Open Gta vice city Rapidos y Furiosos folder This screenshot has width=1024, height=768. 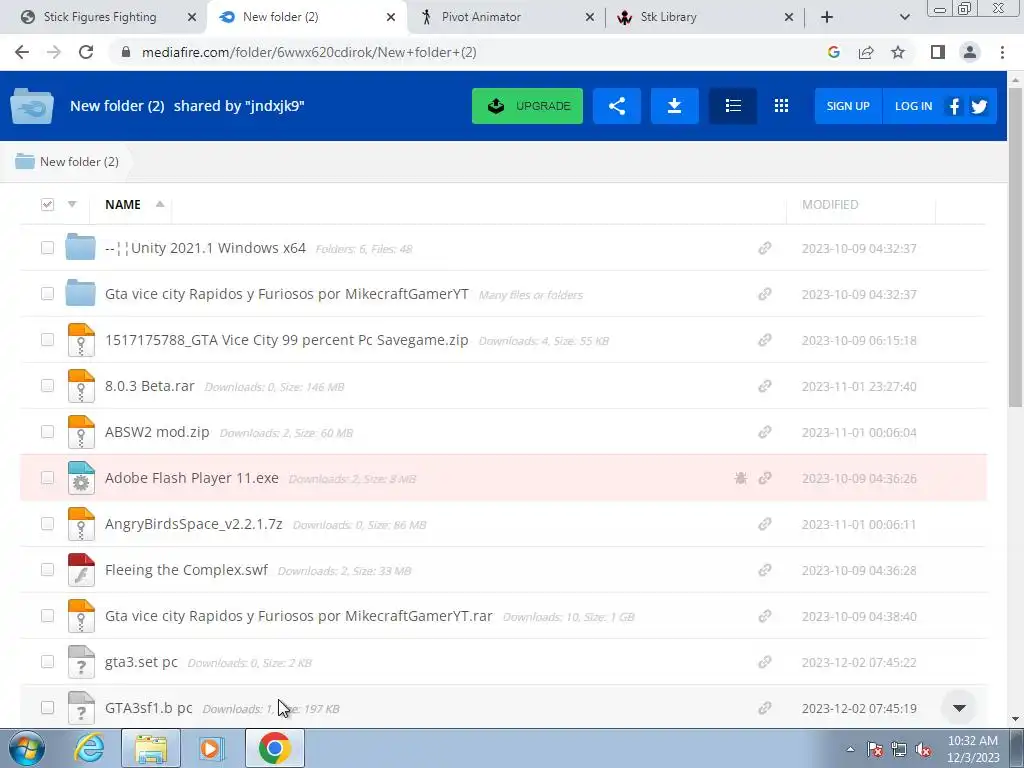click(x=287, y=294)
